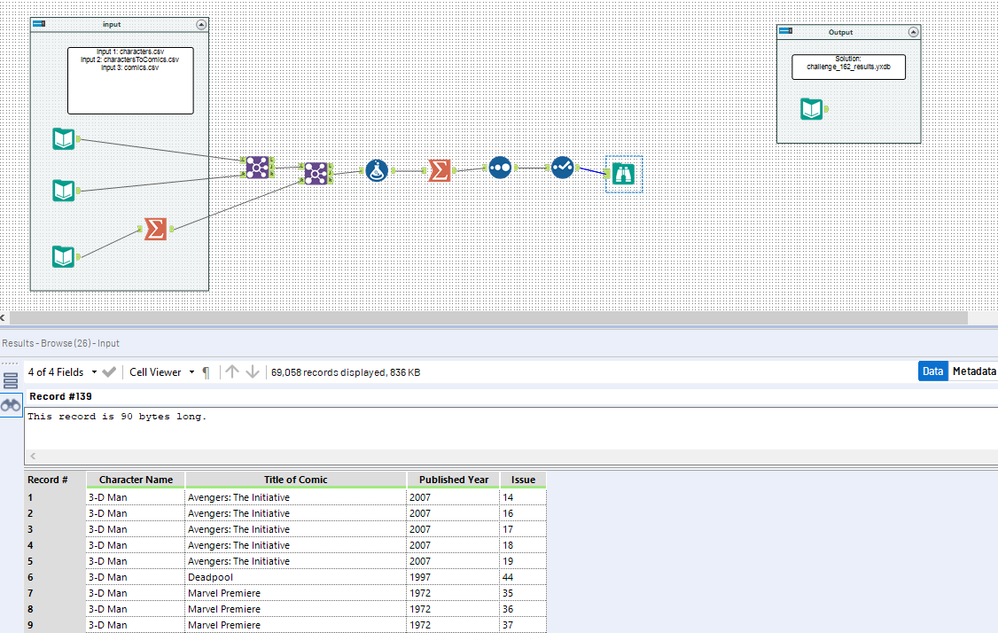This screenshot has width=998, height=633.
Task: Click the apply fields checkmark icon
Action: click(109, 372)
